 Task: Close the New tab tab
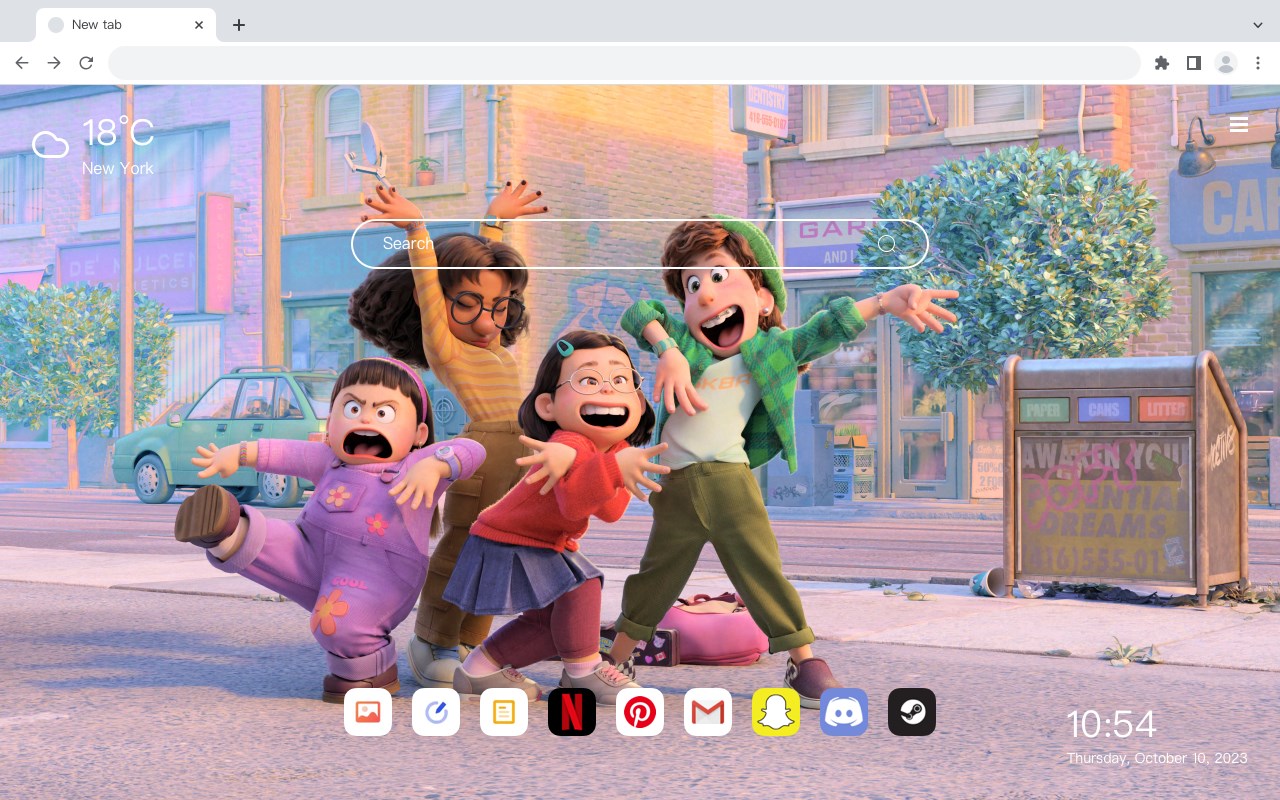(x=199, y=25)
